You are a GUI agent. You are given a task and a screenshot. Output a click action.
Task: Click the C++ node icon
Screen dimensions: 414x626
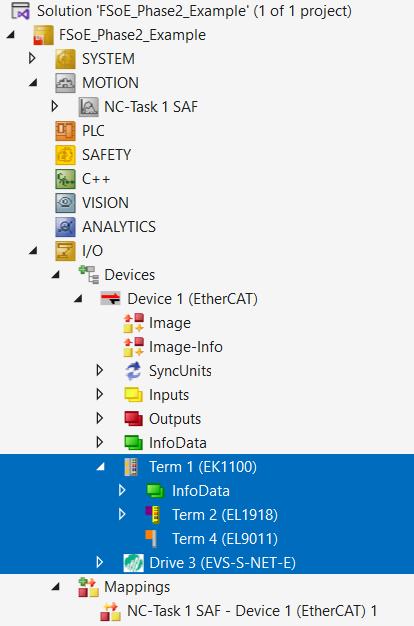tap(65, 179)
